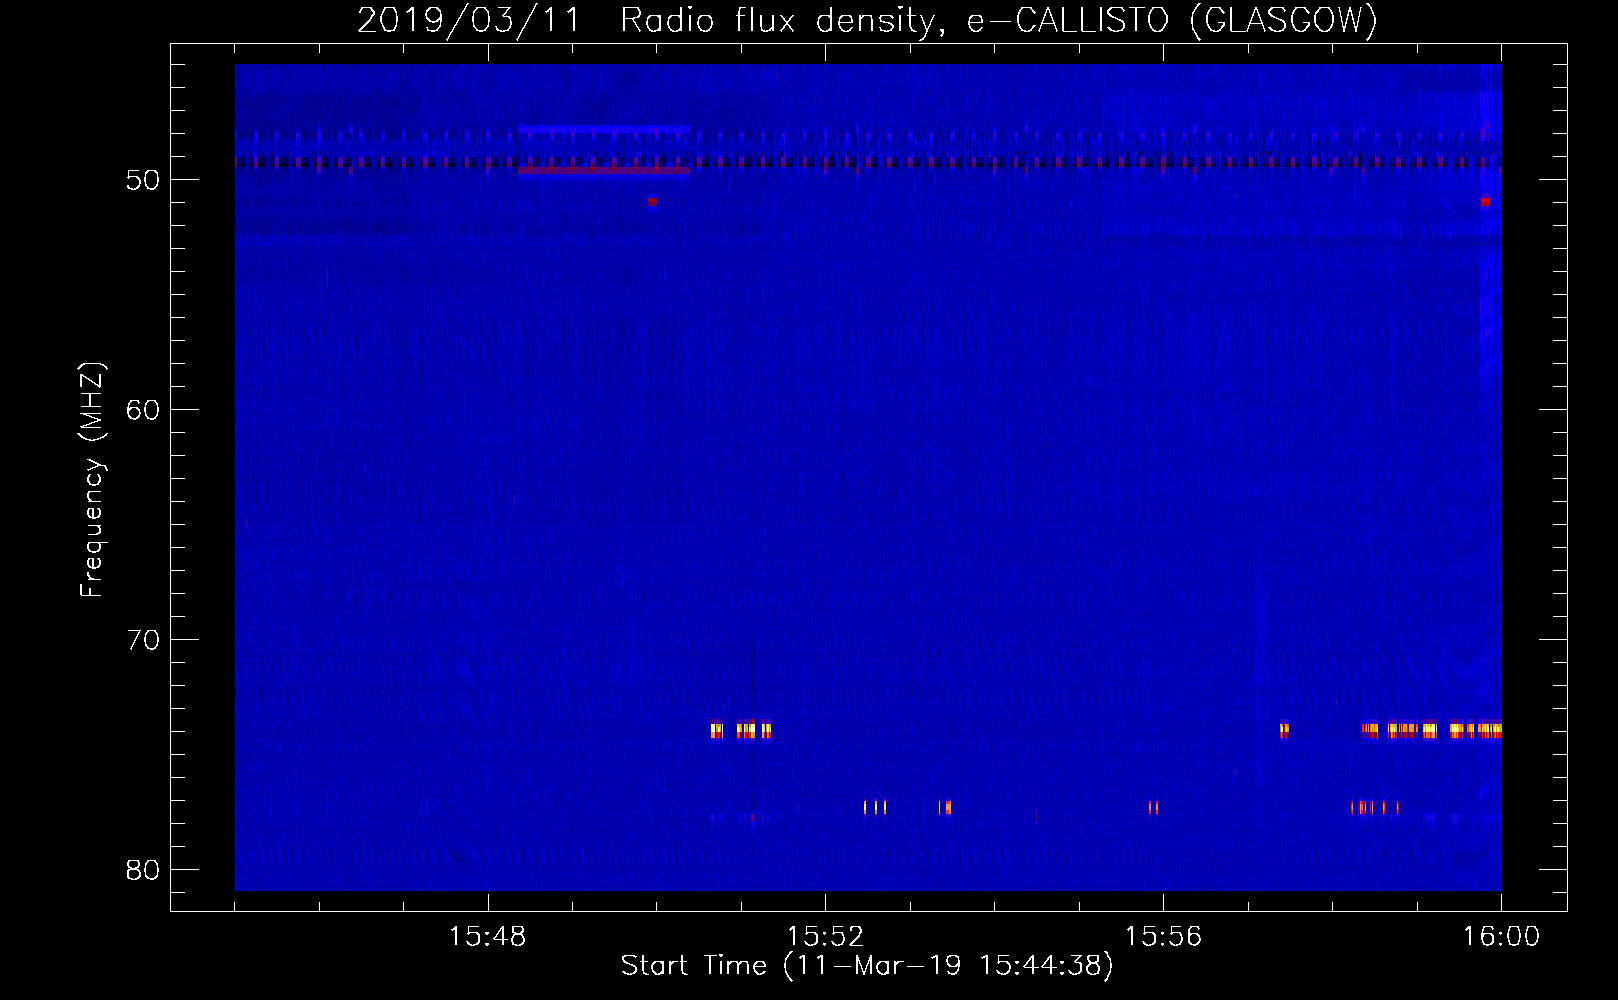Click the 15:52 time tick label
This screenshot has height=1000, width=1618.
825,937
